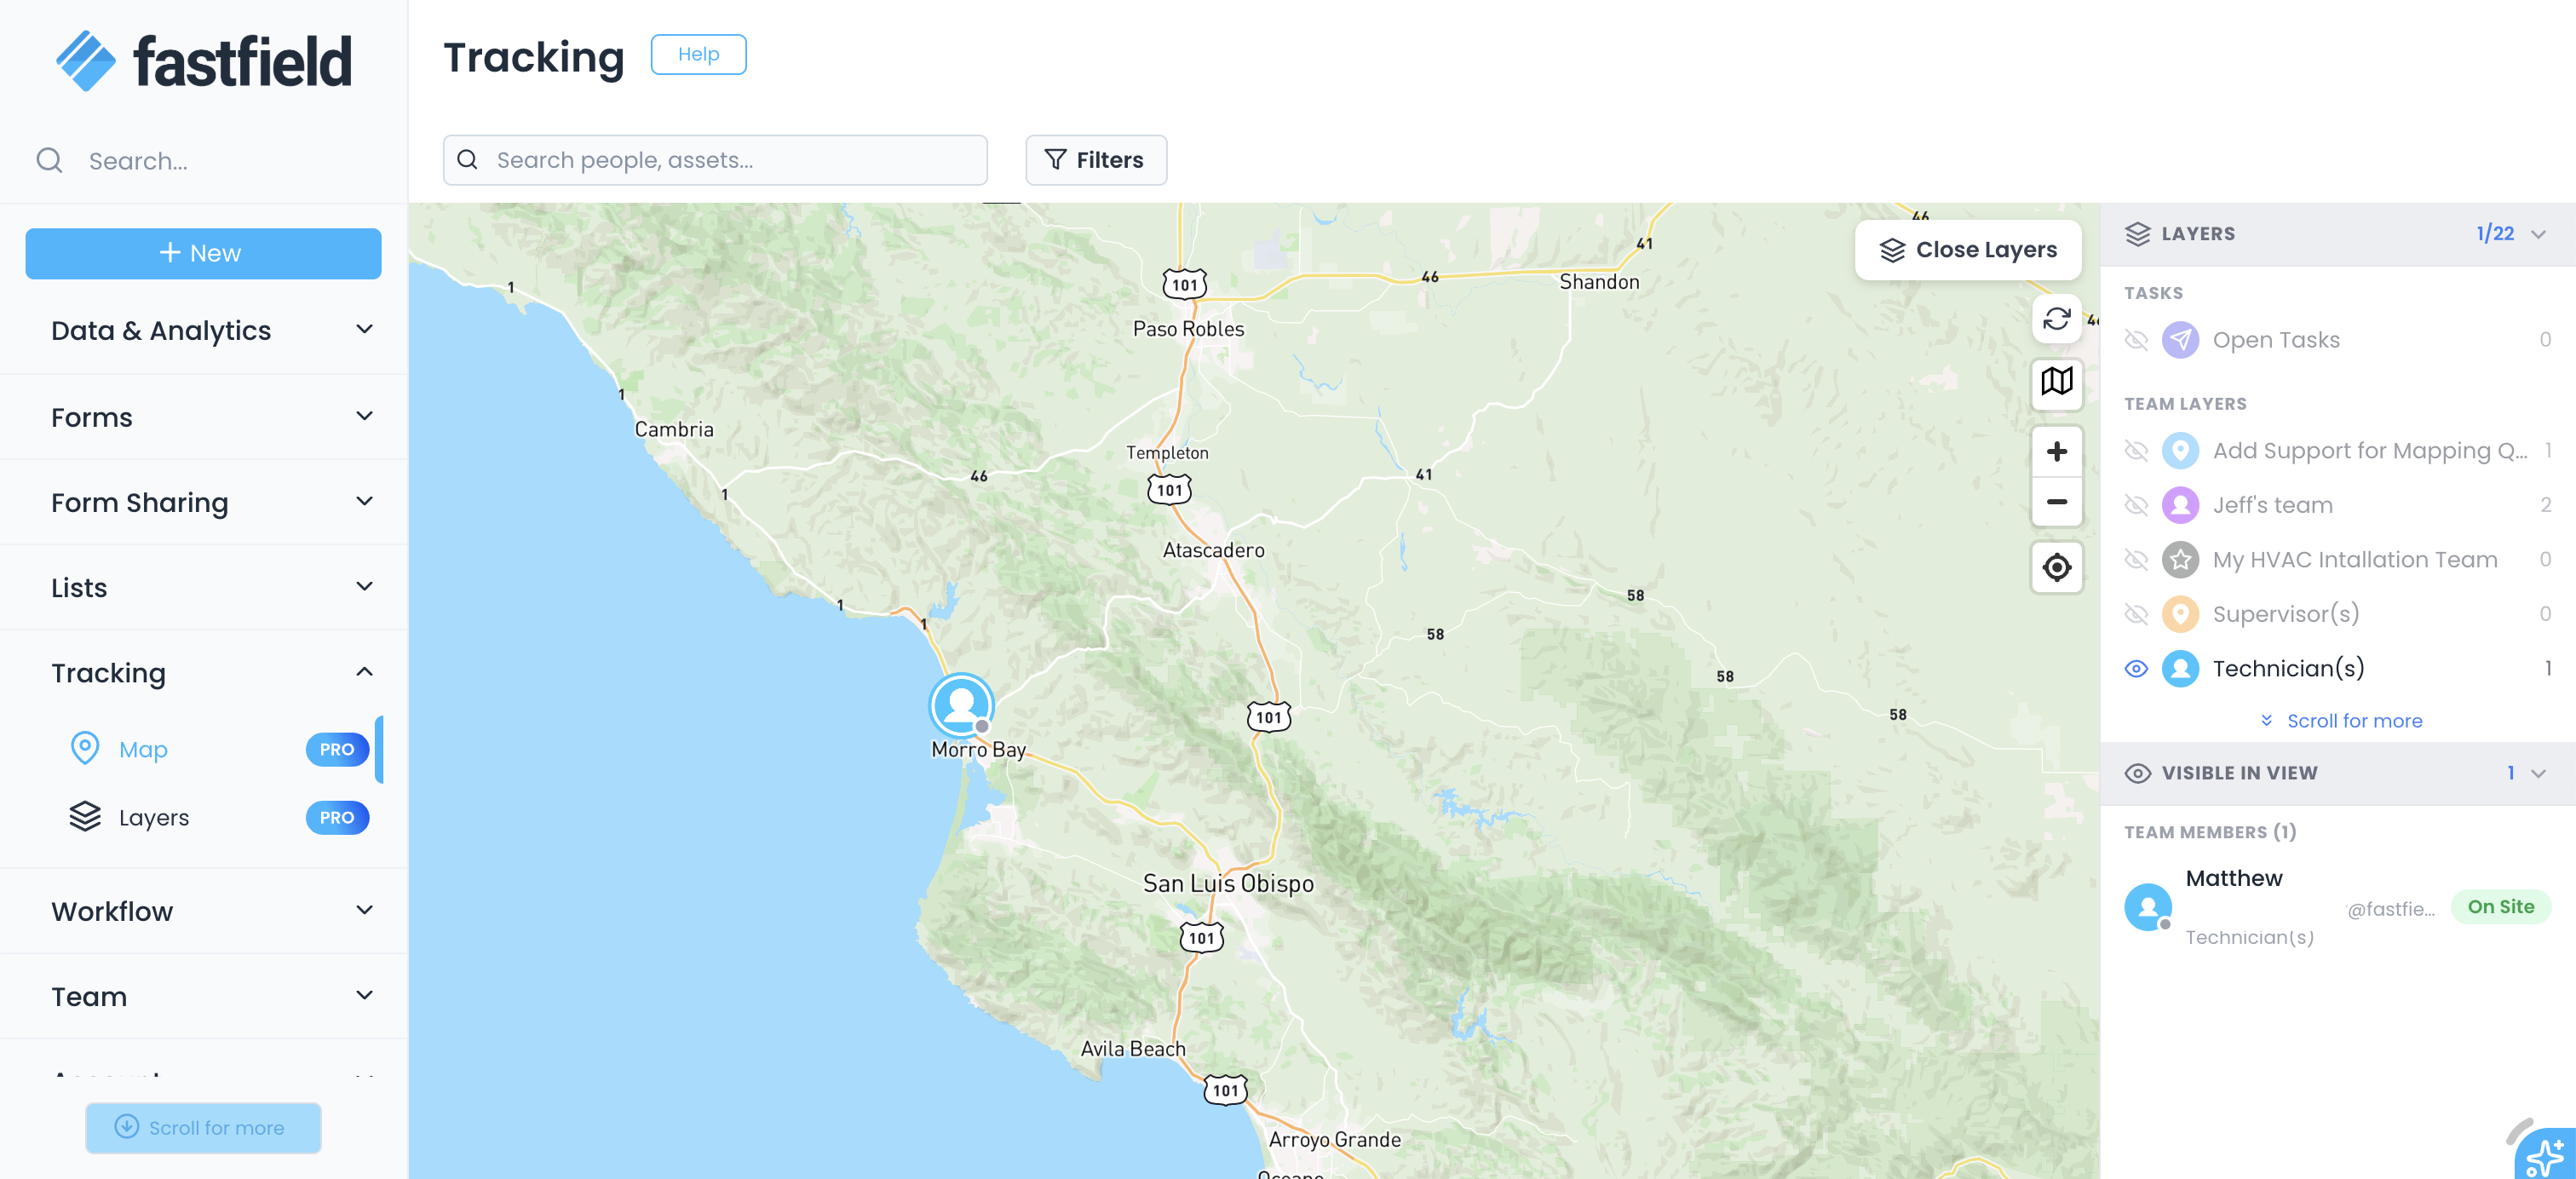Focus the Search people, assets field
This screenshot has height=1179, width=2576.
coord(730,160)
